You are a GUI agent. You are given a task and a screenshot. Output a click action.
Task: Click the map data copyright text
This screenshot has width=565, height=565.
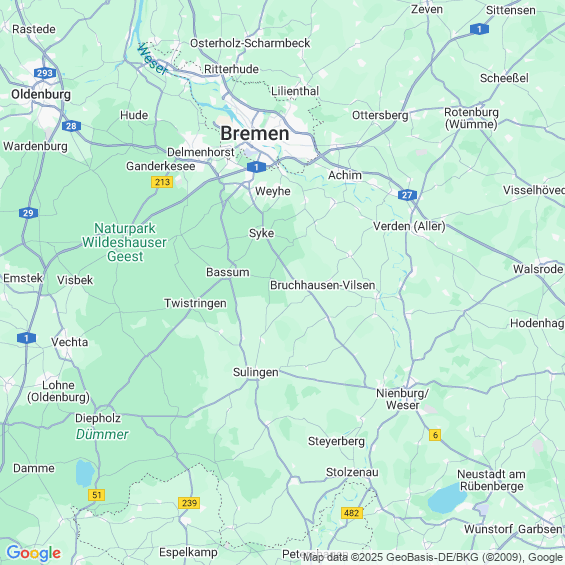433,557
